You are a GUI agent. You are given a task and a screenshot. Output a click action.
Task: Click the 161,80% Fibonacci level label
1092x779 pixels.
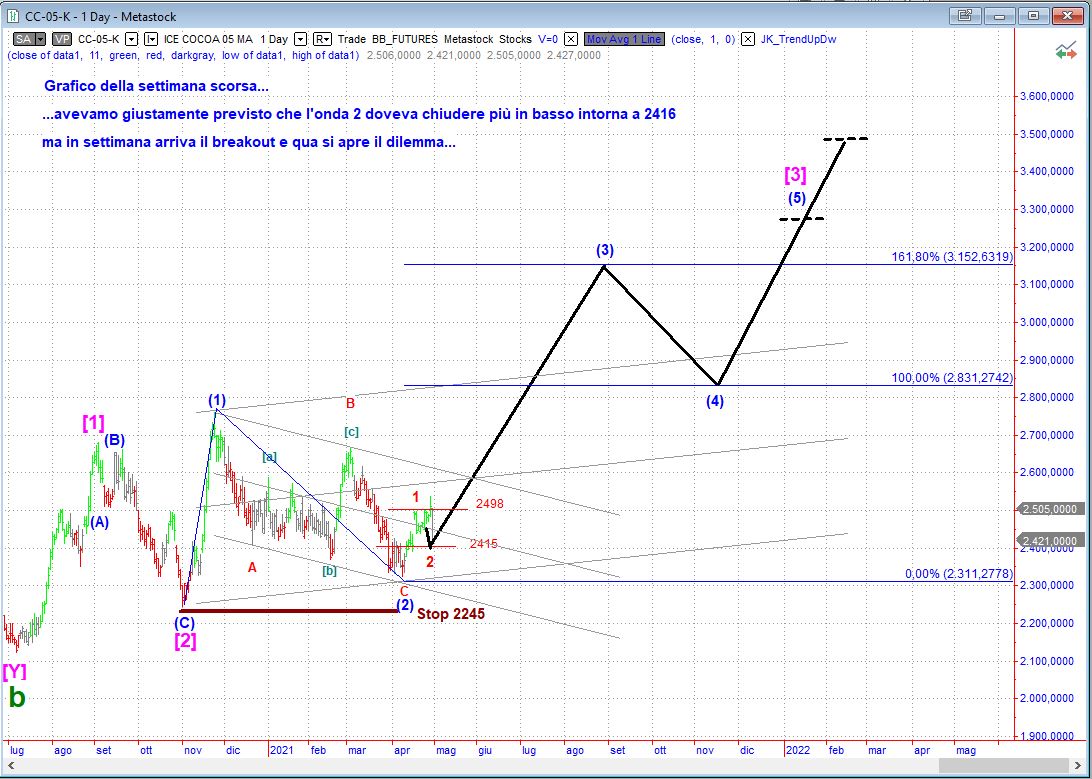[x=952, y=257]
